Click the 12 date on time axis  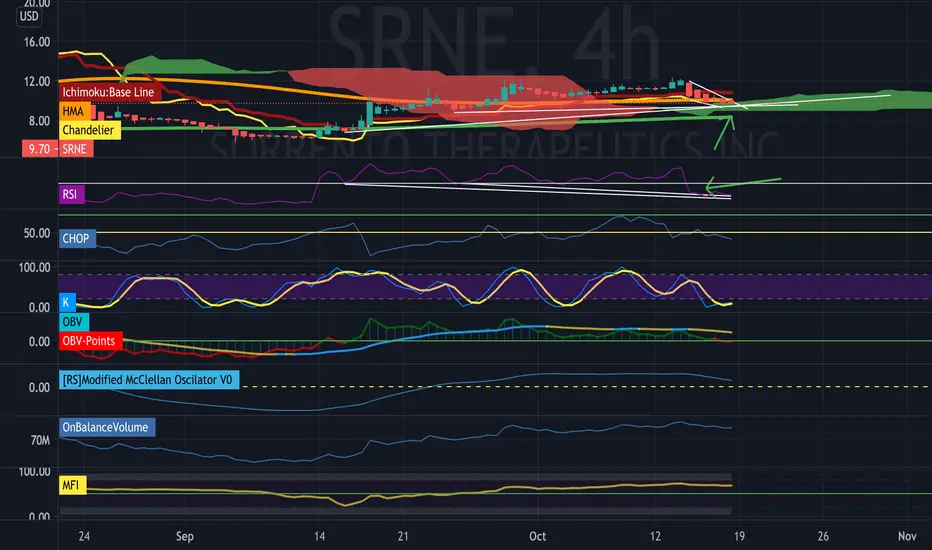655,536
